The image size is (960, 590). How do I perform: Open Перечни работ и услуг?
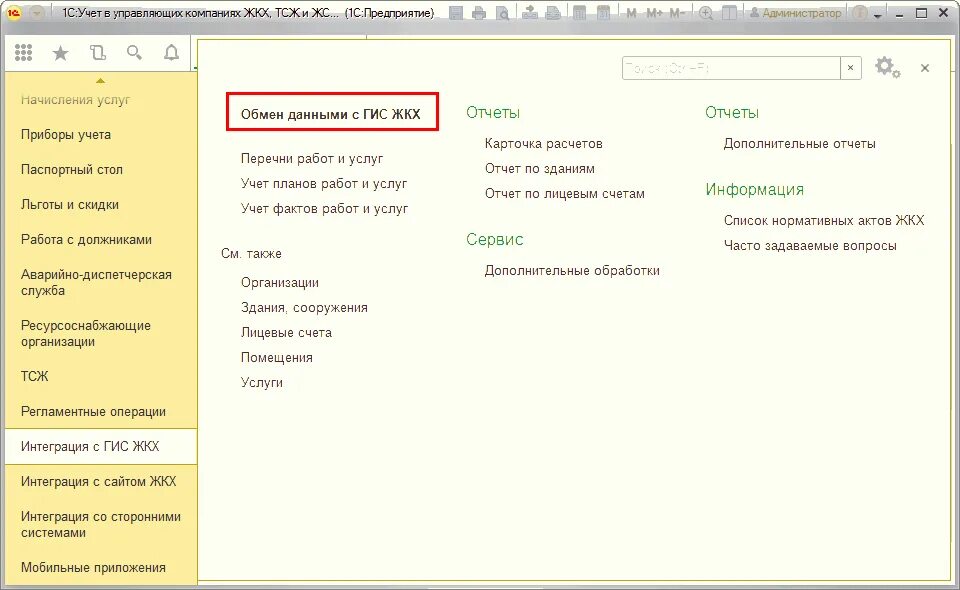click(x=312, y=159)
